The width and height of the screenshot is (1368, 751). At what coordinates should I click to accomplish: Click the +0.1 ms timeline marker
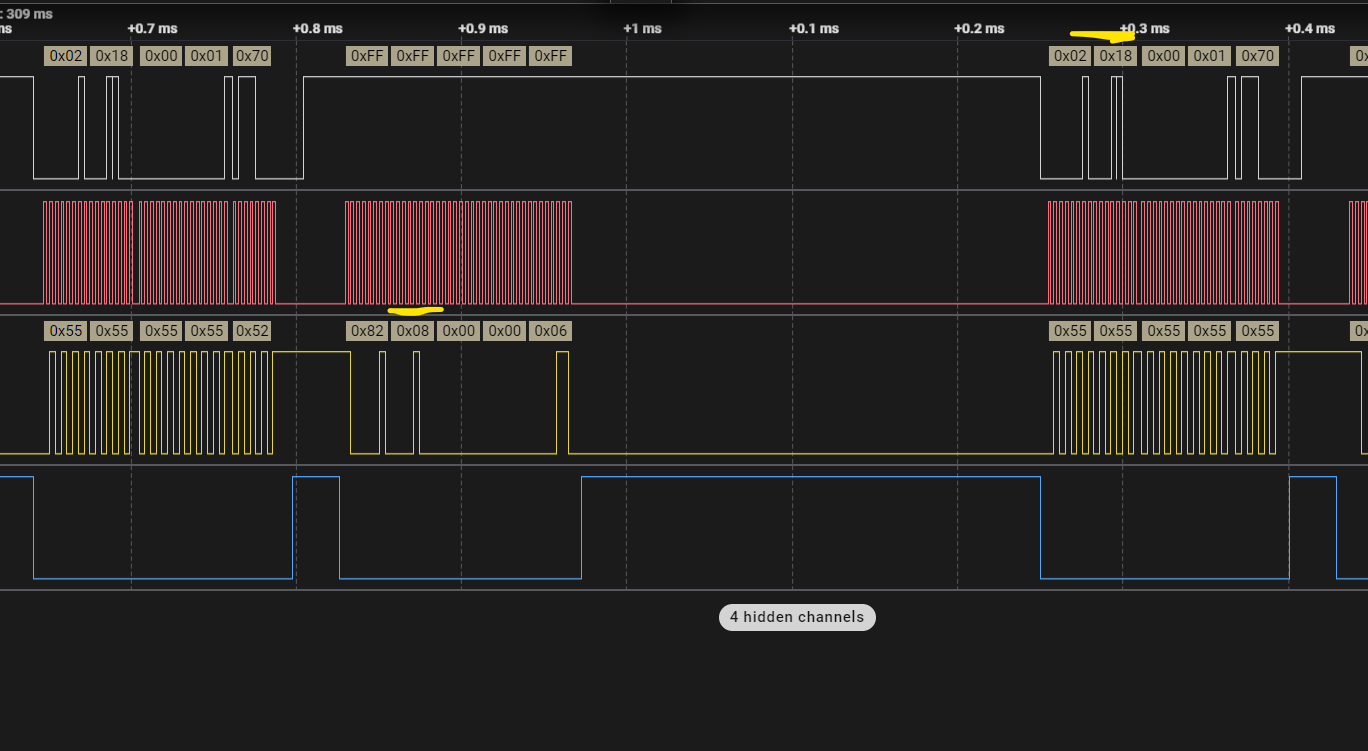(814, 28)
